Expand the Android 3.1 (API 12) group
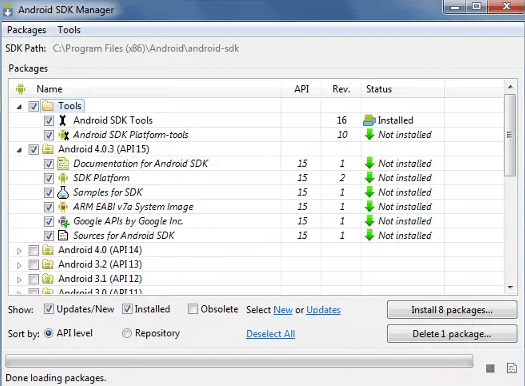The height and width of the screenshot is (386, 525). pos(19,280)
